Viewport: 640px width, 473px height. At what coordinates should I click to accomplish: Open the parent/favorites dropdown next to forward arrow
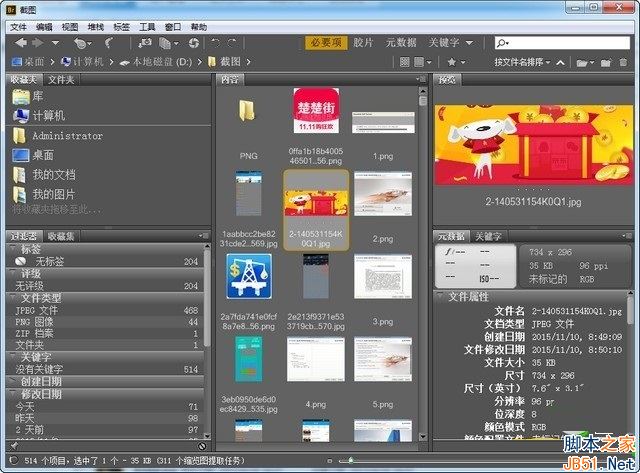click(56, 42)
